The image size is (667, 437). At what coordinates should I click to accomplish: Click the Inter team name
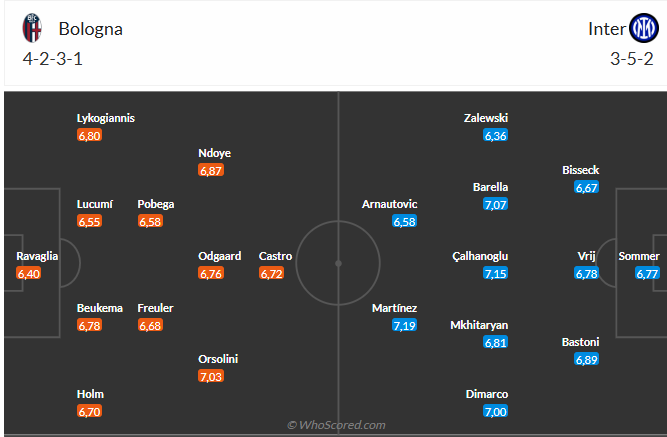coord(606,28)
